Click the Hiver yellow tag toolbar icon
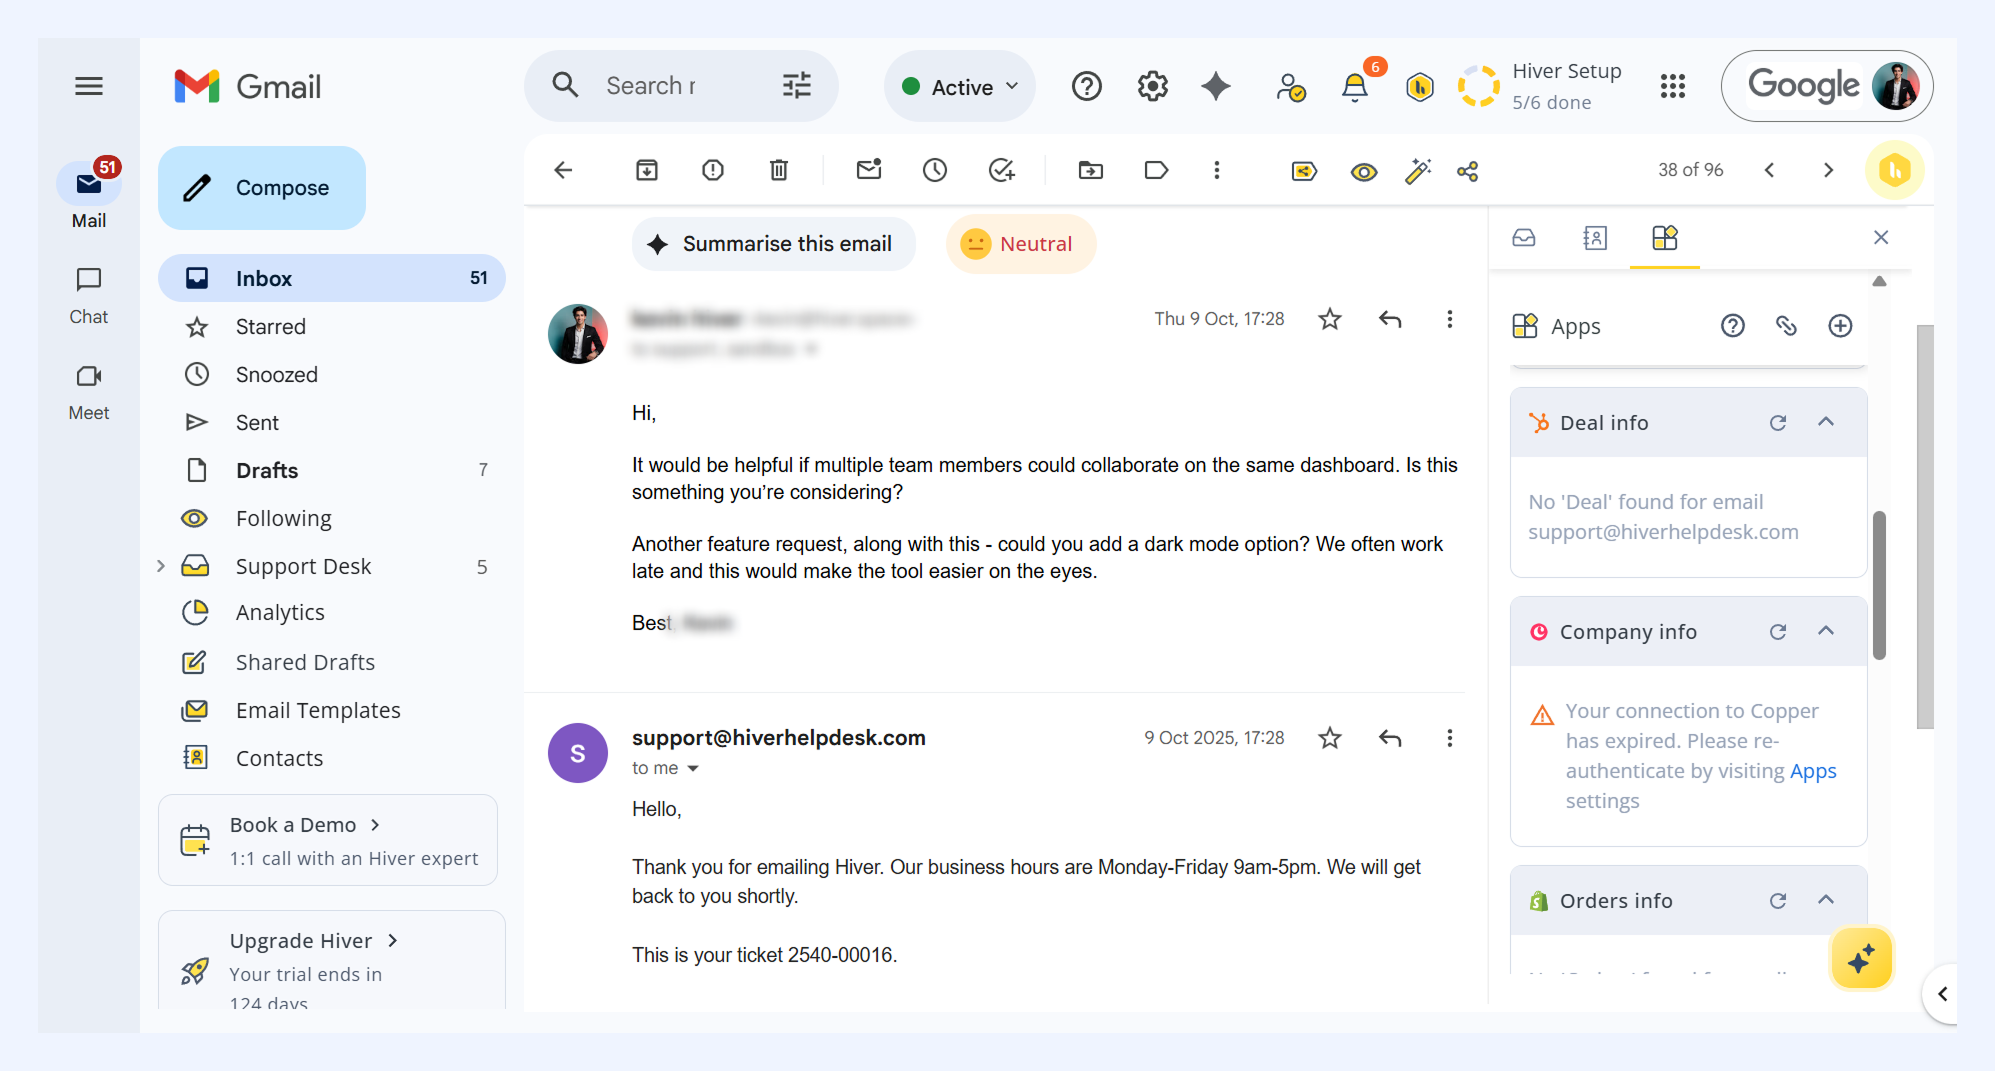This screenshot has height=1071, width=1995. click(x=1304, y=172)
